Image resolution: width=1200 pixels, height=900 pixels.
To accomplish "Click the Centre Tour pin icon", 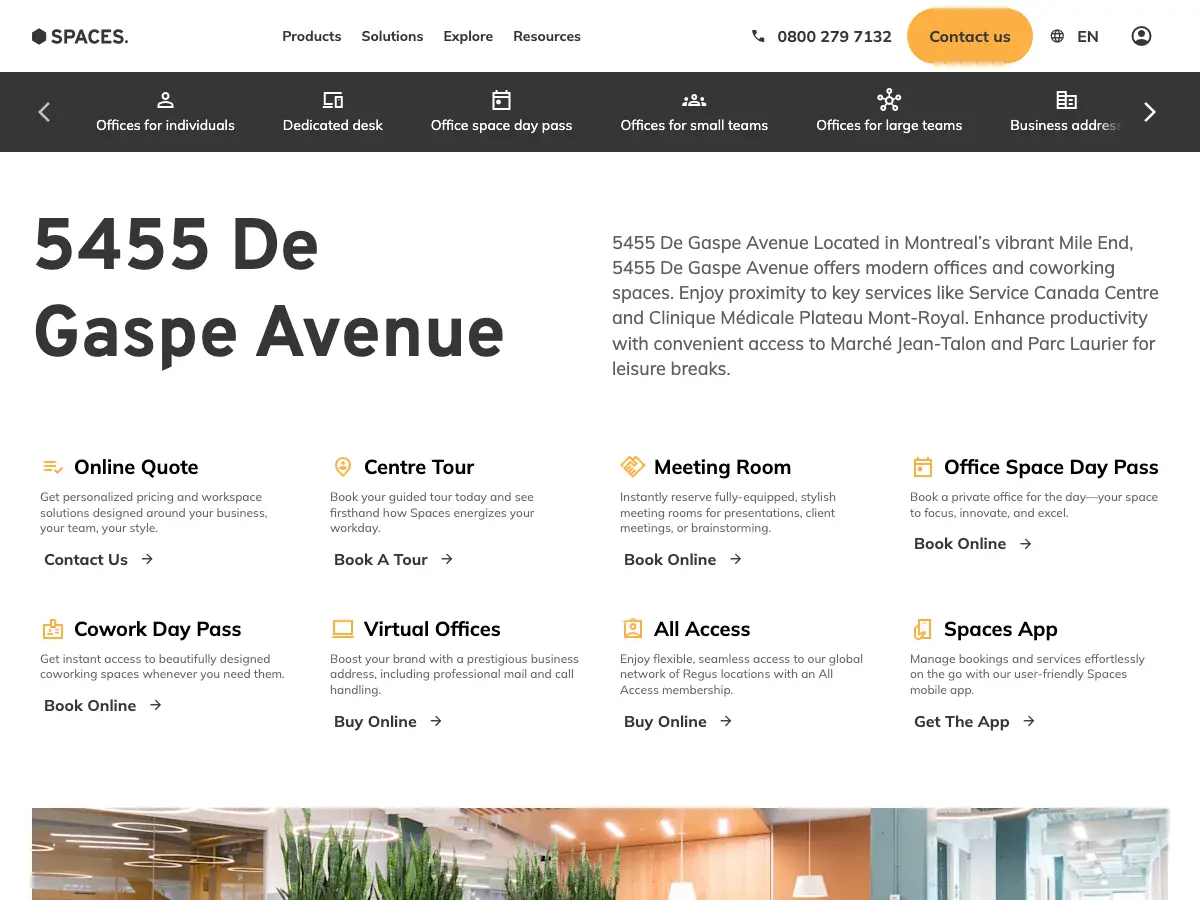I will 343,467.
